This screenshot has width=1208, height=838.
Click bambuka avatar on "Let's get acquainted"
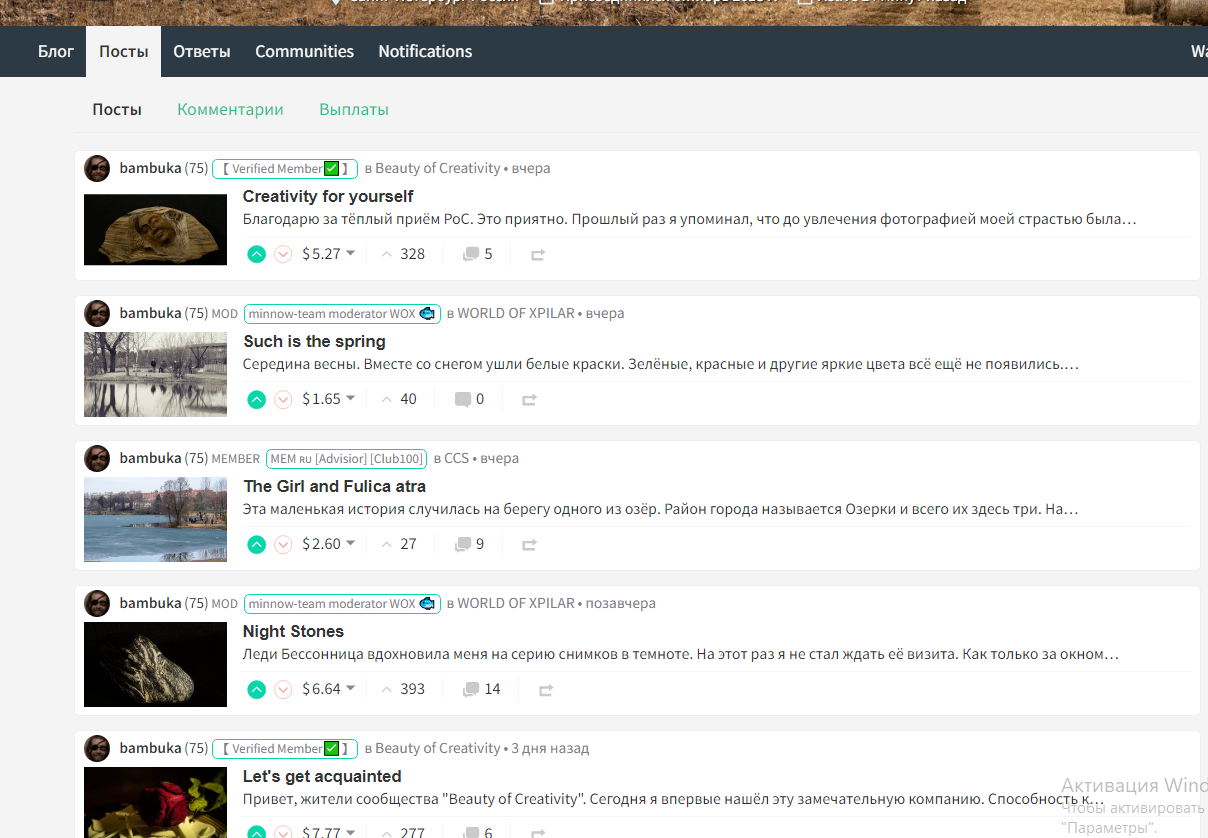coord(97,748)
